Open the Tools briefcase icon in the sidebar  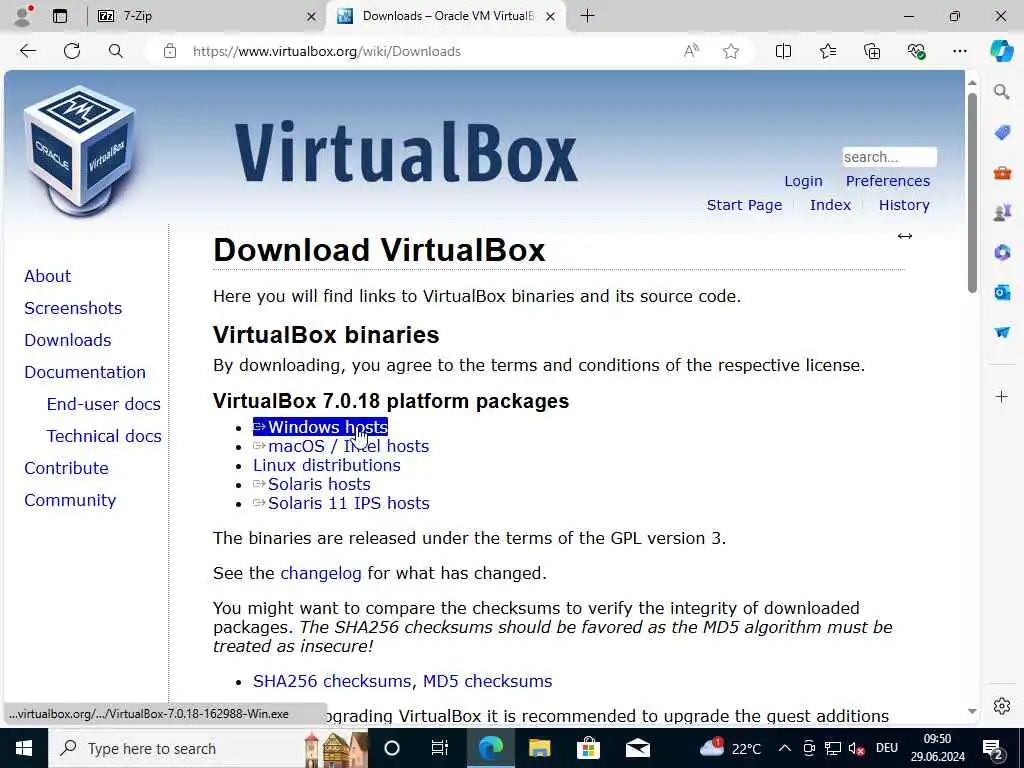pyautogui.click(x=1002, y=173)
